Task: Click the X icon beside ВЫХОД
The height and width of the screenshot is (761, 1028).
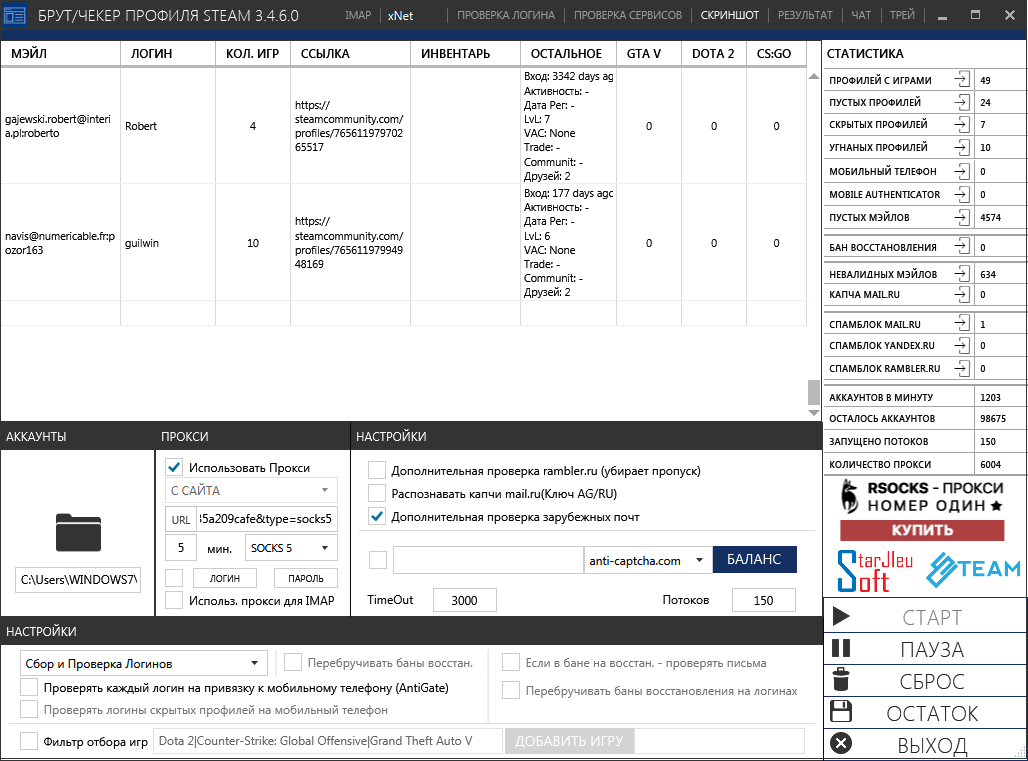Action: tap(841, 743)
